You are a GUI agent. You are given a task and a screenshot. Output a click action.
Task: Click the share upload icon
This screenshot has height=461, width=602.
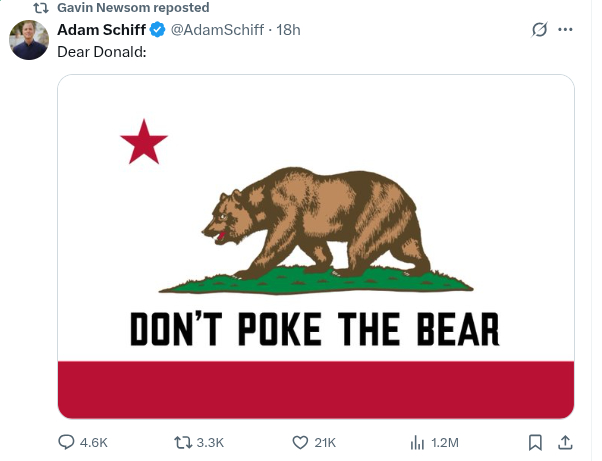coord(563,442)
